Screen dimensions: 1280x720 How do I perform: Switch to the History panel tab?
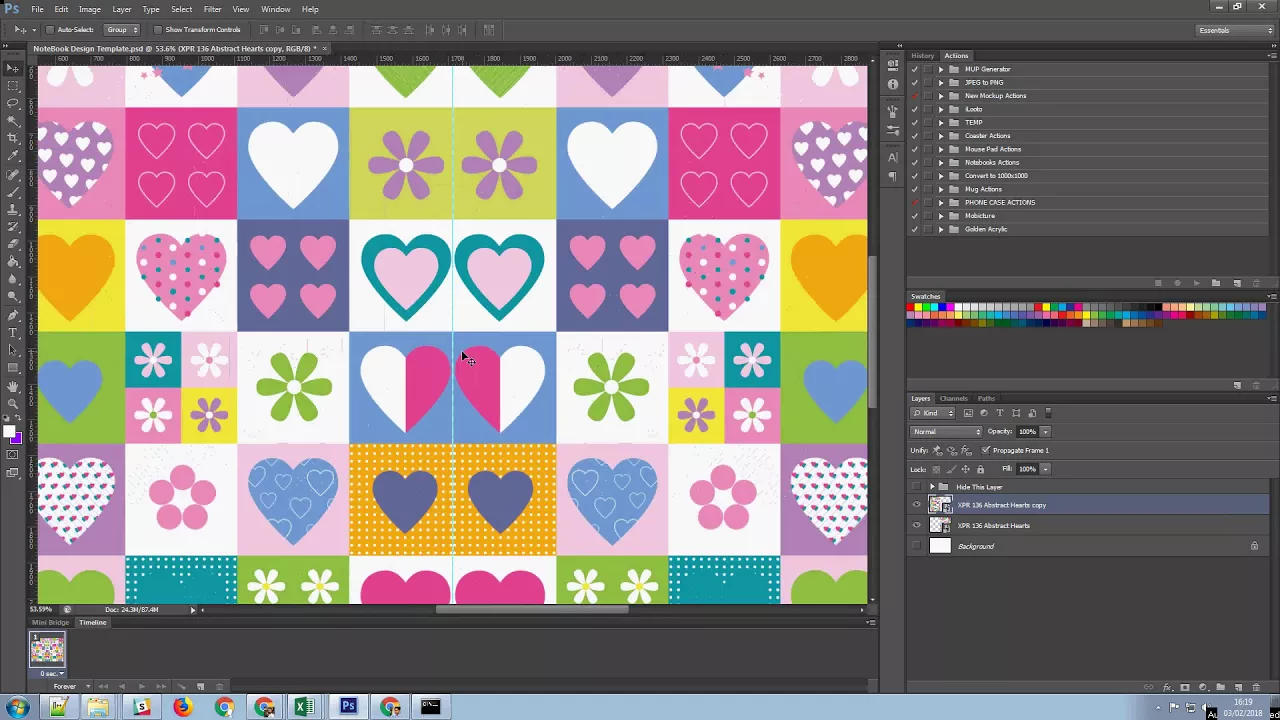(923, 56)
